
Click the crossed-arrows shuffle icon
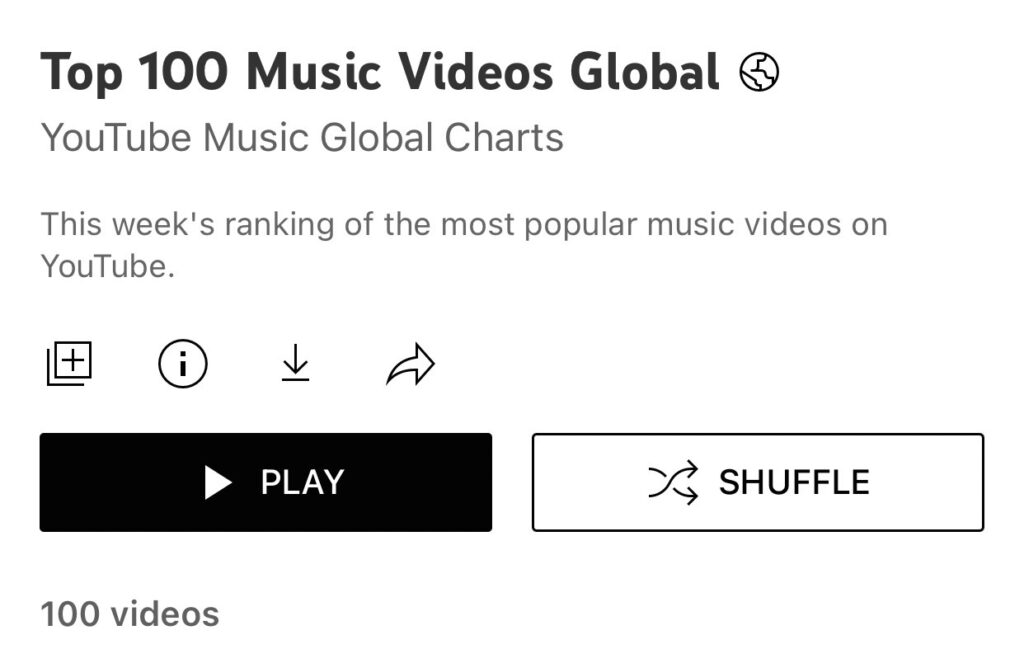(x=673, y=483)
